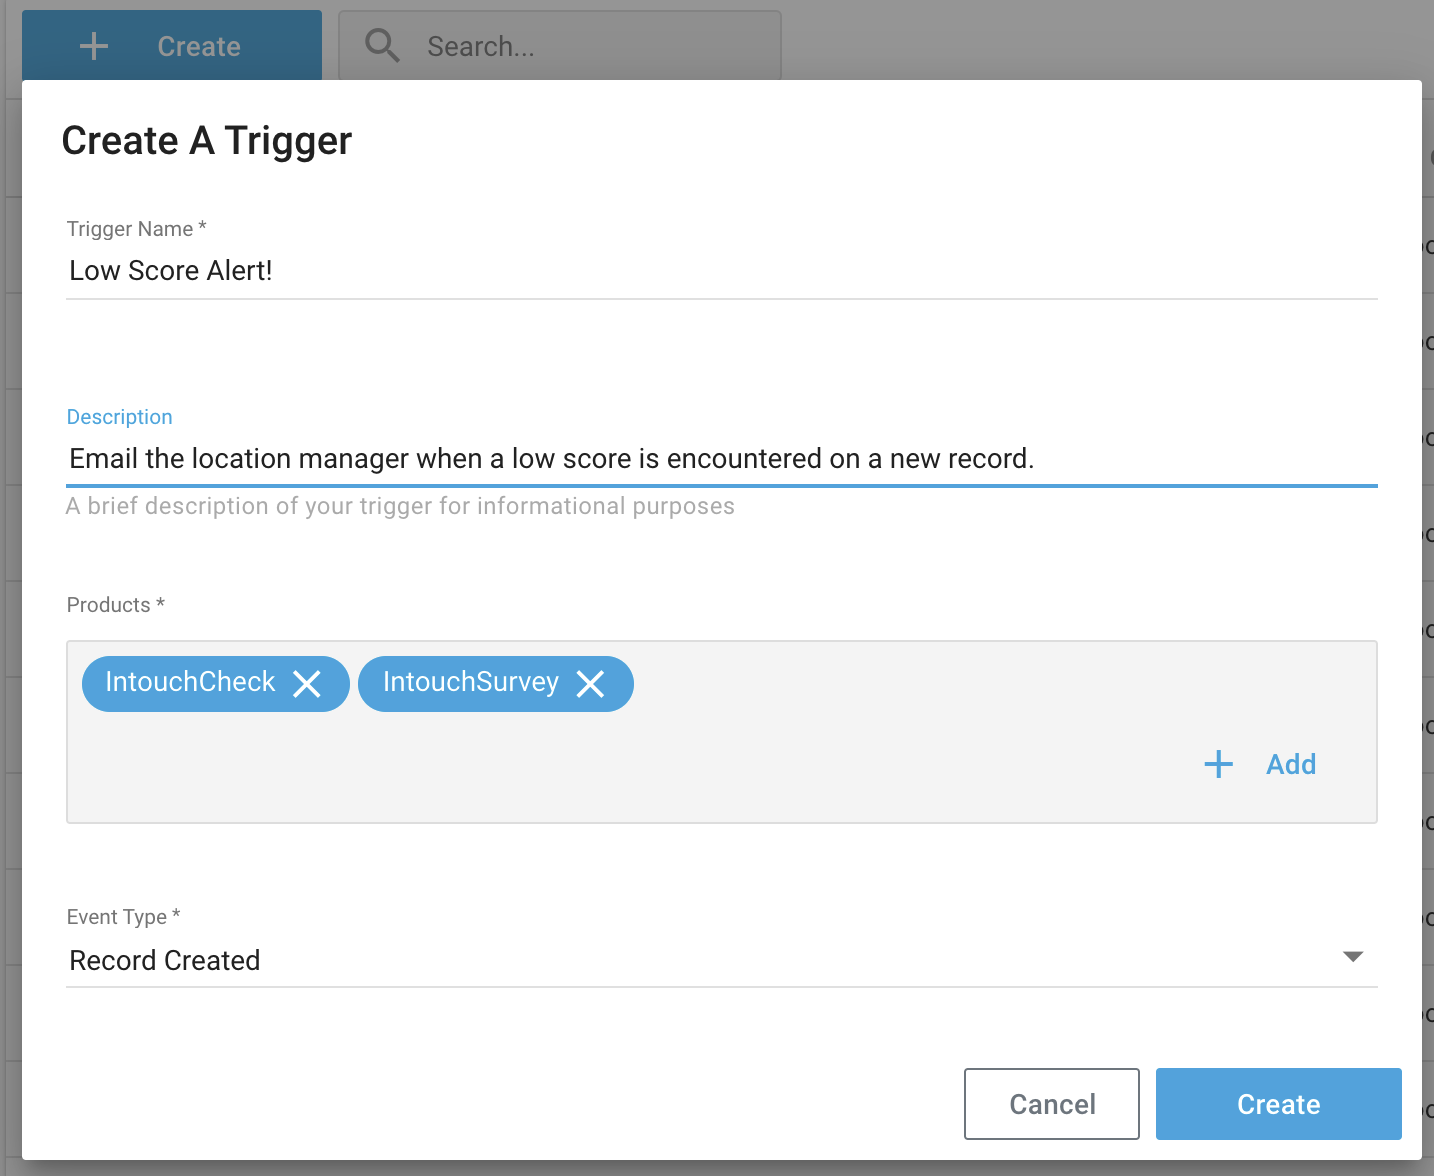Remove the IntouchCheck product chip
This screenshot has width=1434, height=1176.
307,684
